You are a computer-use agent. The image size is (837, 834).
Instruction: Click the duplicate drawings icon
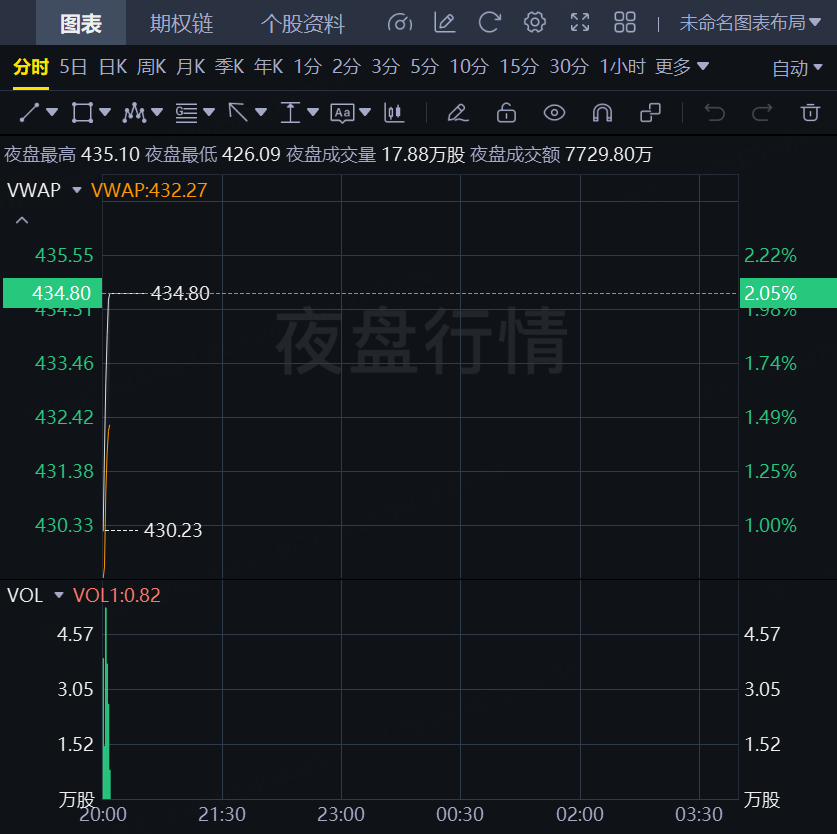(650, 113)
